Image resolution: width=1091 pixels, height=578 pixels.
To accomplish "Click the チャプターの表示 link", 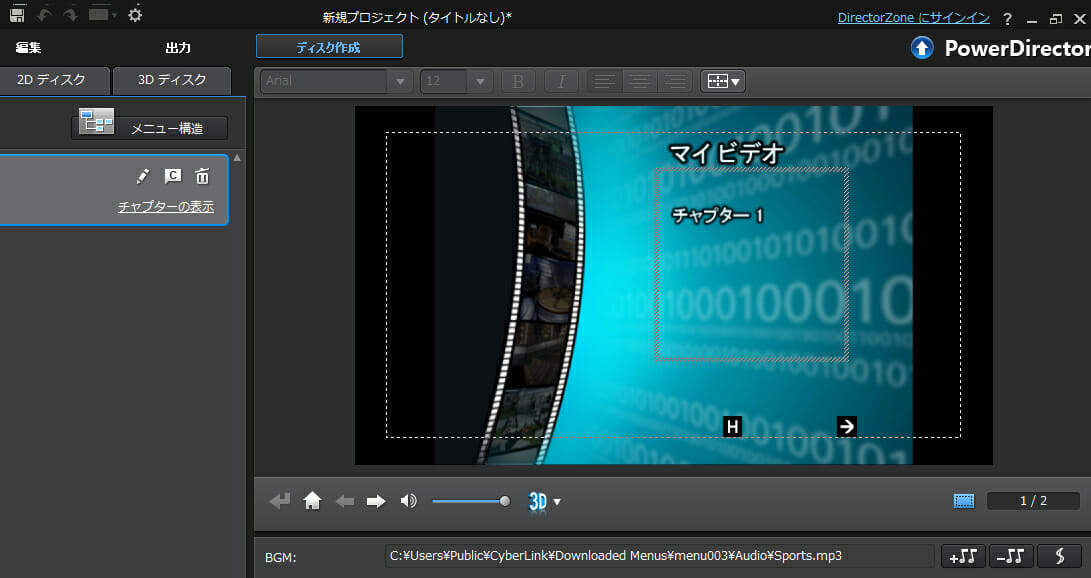I will pyautogui.click(x=165, y=207).
